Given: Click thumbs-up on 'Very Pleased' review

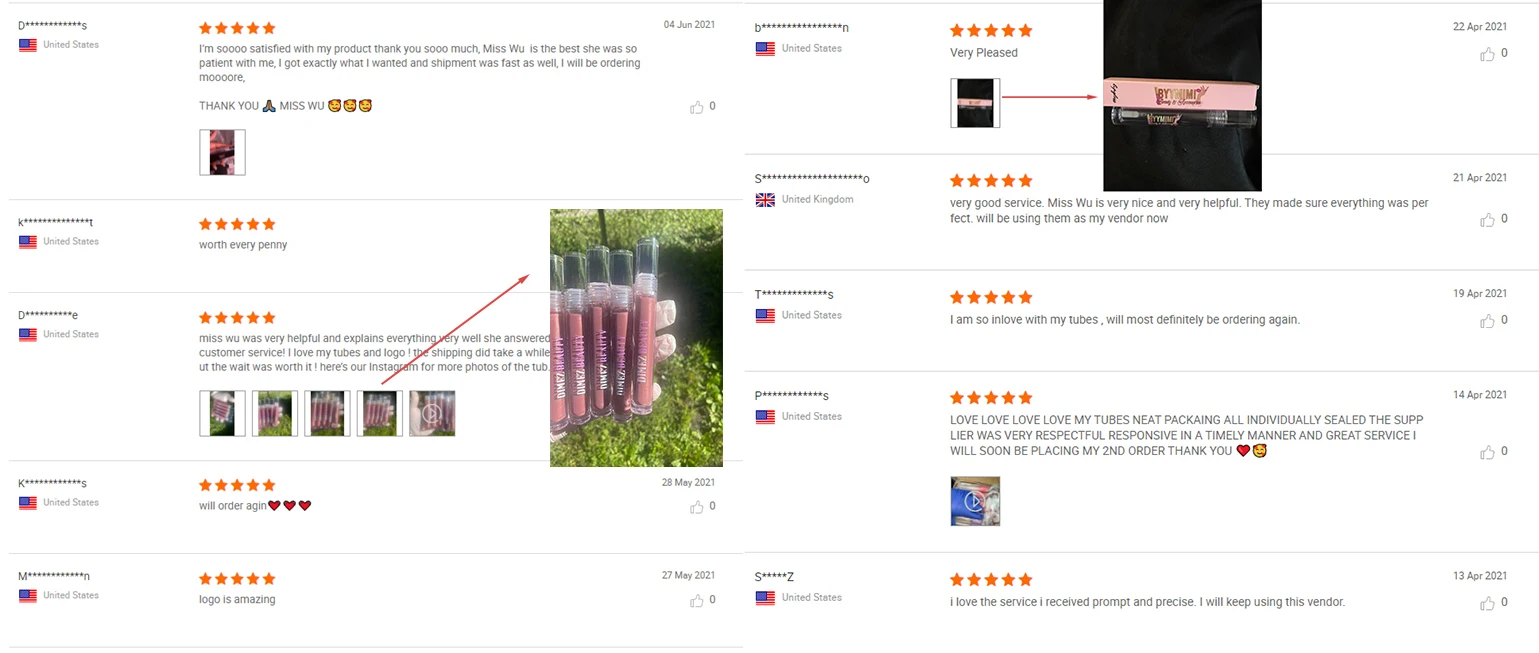Looking at the screenshot, I should pos(1487,54).
